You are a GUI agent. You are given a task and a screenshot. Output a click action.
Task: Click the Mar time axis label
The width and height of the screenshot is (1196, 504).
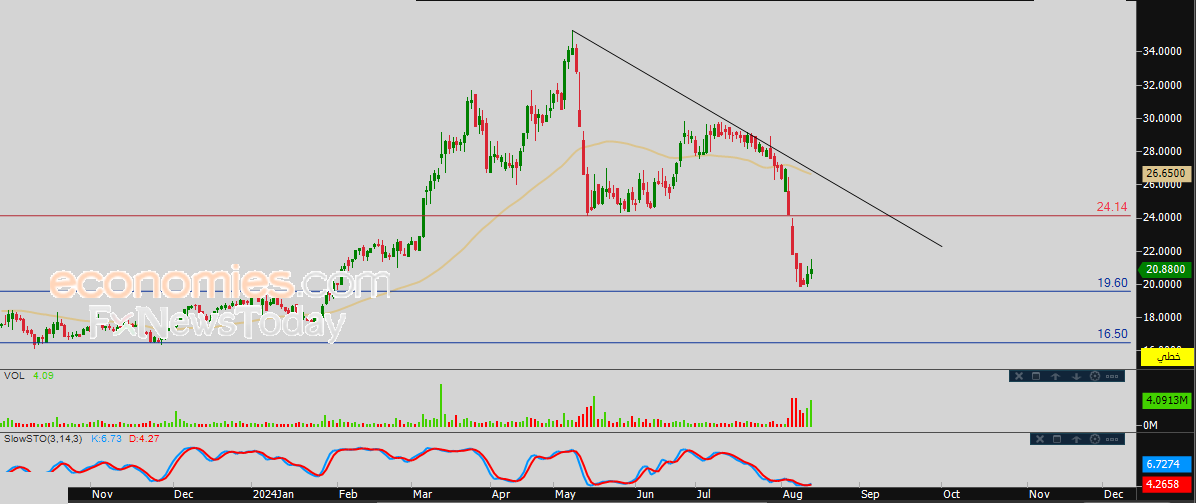point(421,494)
